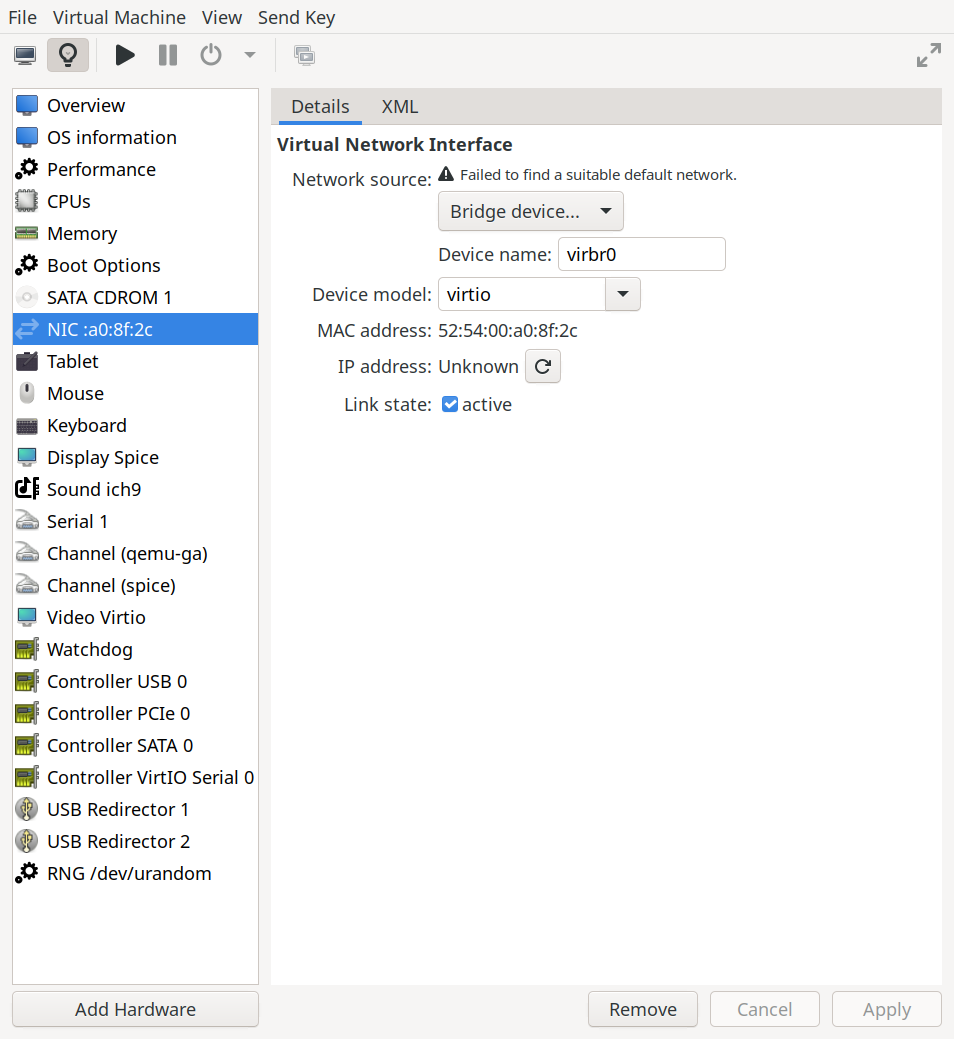Image resolution: width=954 pixels, height=1039 pixels.
Task: Switch to fullscreen view
Action: click(929, 55)
